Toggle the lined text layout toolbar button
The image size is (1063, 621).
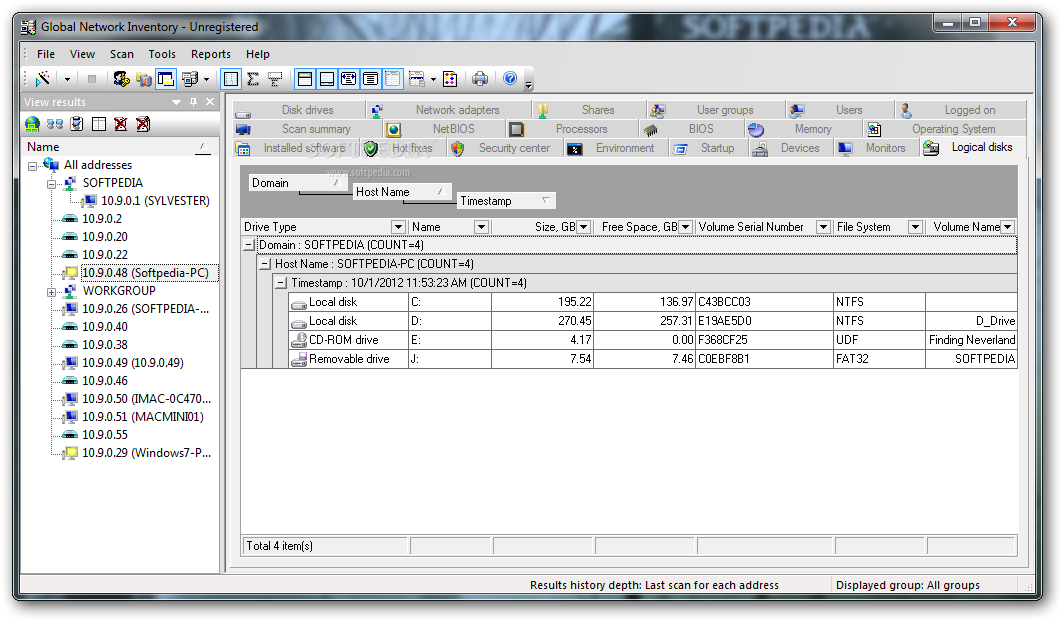(x=370, y=79)
